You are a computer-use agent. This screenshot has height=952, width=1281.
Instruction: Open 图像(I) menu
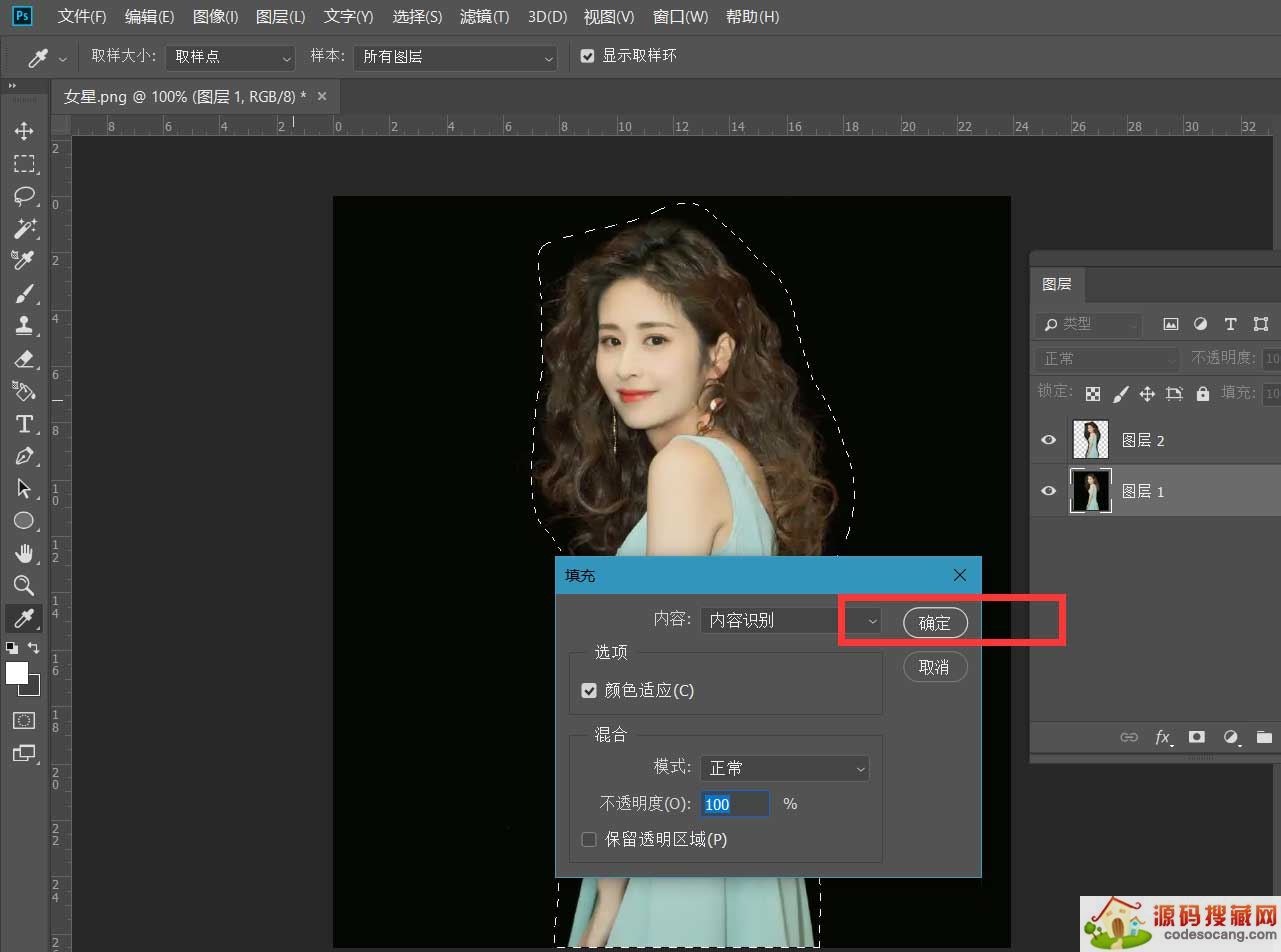tap(216, 17)
